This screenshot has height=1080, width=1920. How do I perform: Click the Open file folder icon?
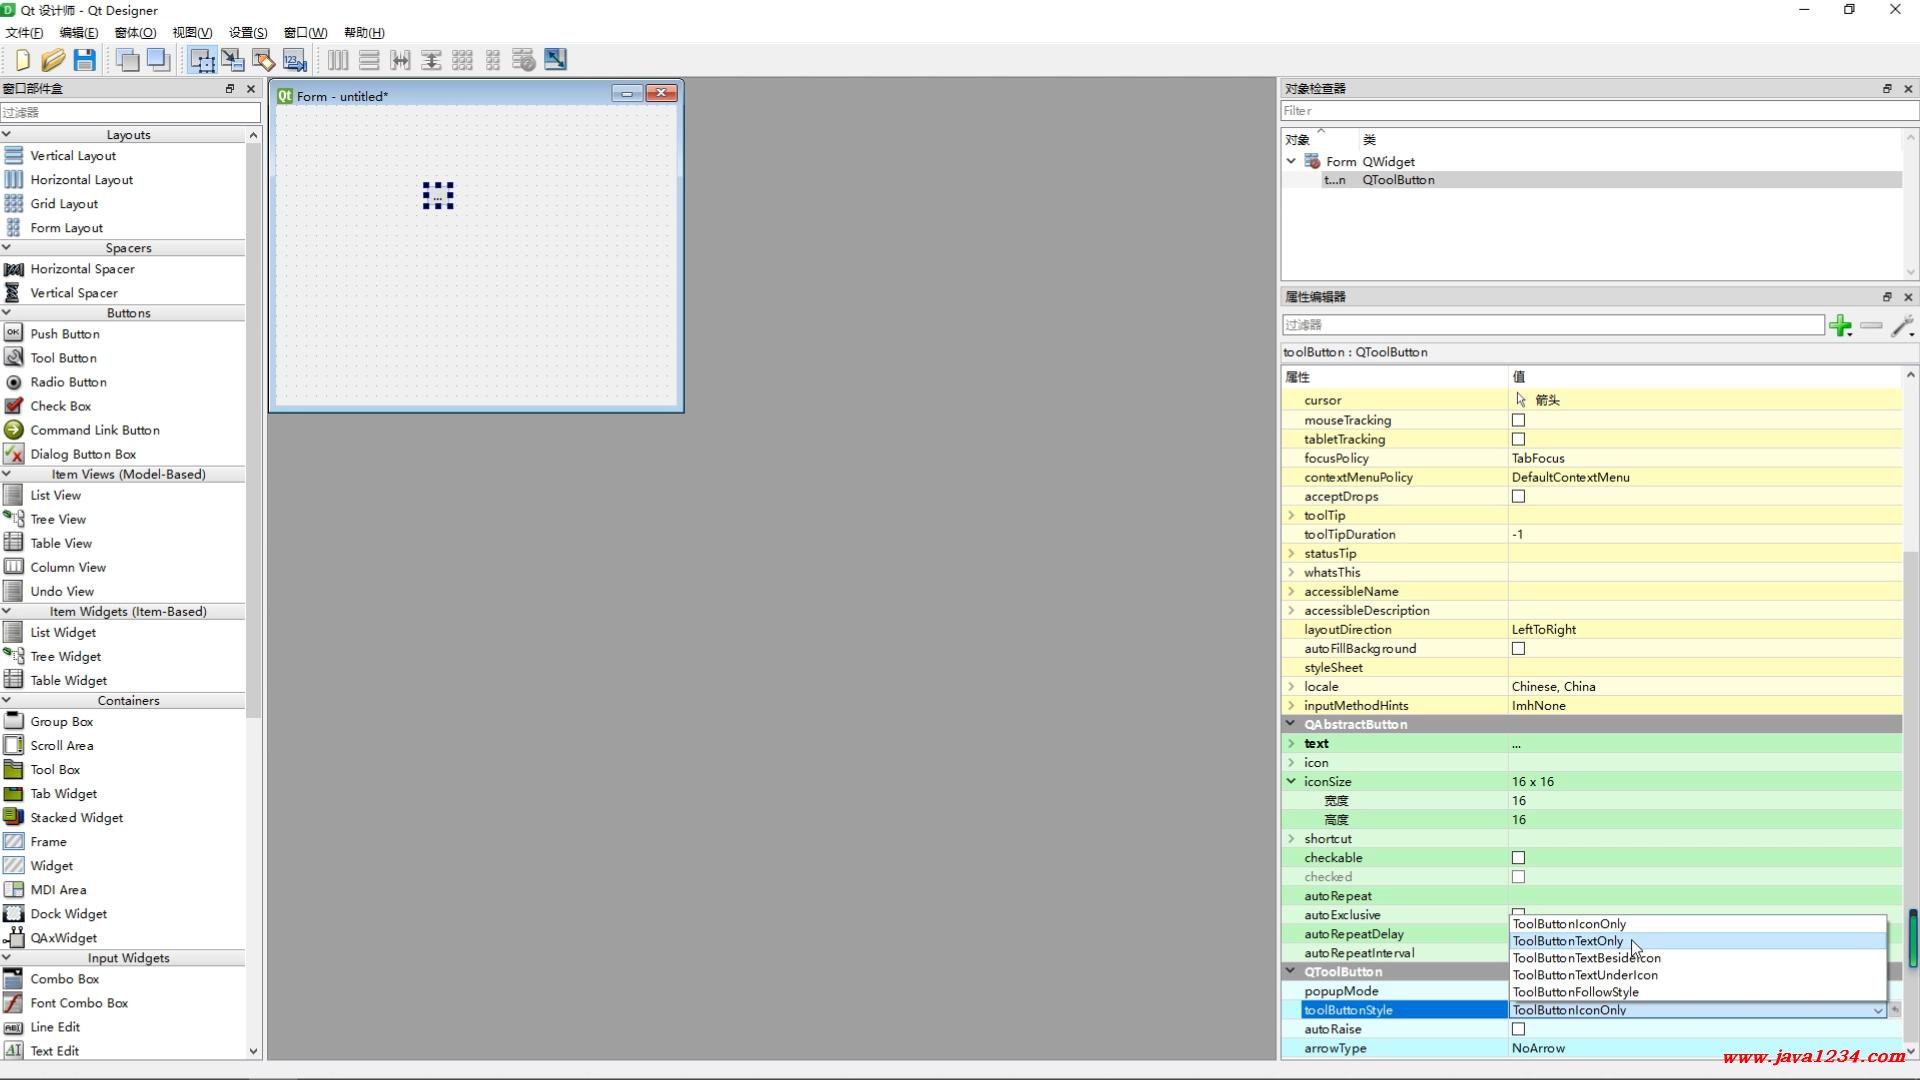(x=53, y=60)
